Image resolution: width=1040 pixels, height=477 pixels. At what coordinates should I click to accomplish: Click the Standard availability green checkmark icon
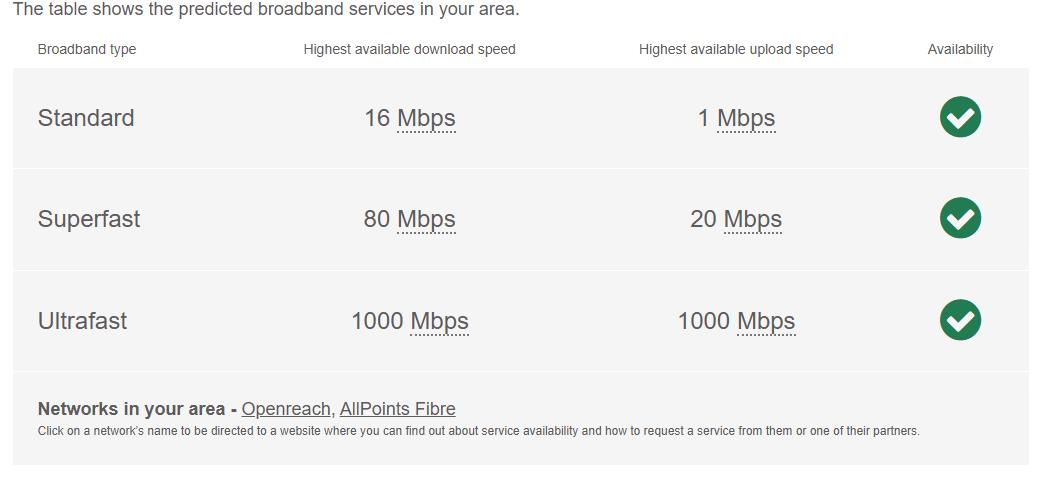point(960,117)
